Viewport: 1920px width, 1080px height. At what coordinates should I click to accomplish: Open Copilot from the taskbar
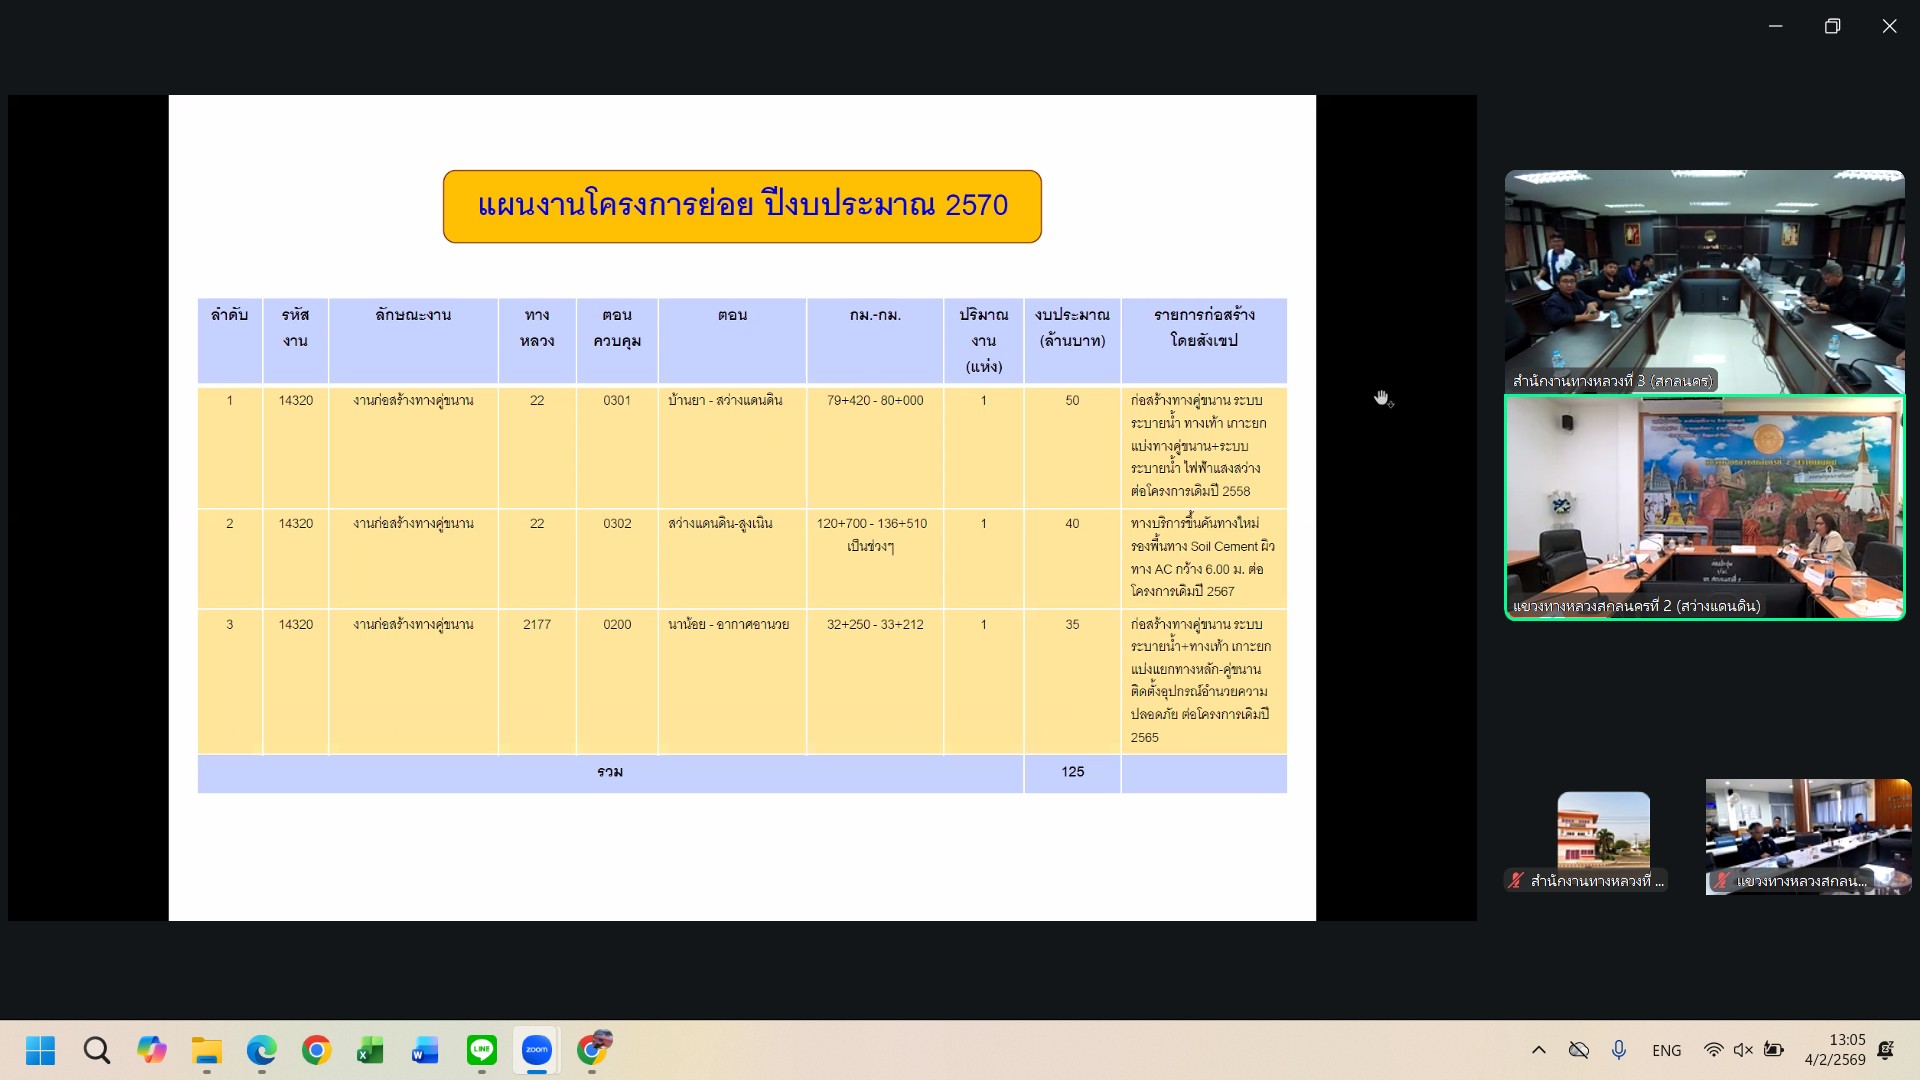click(x=152, y=1050)
